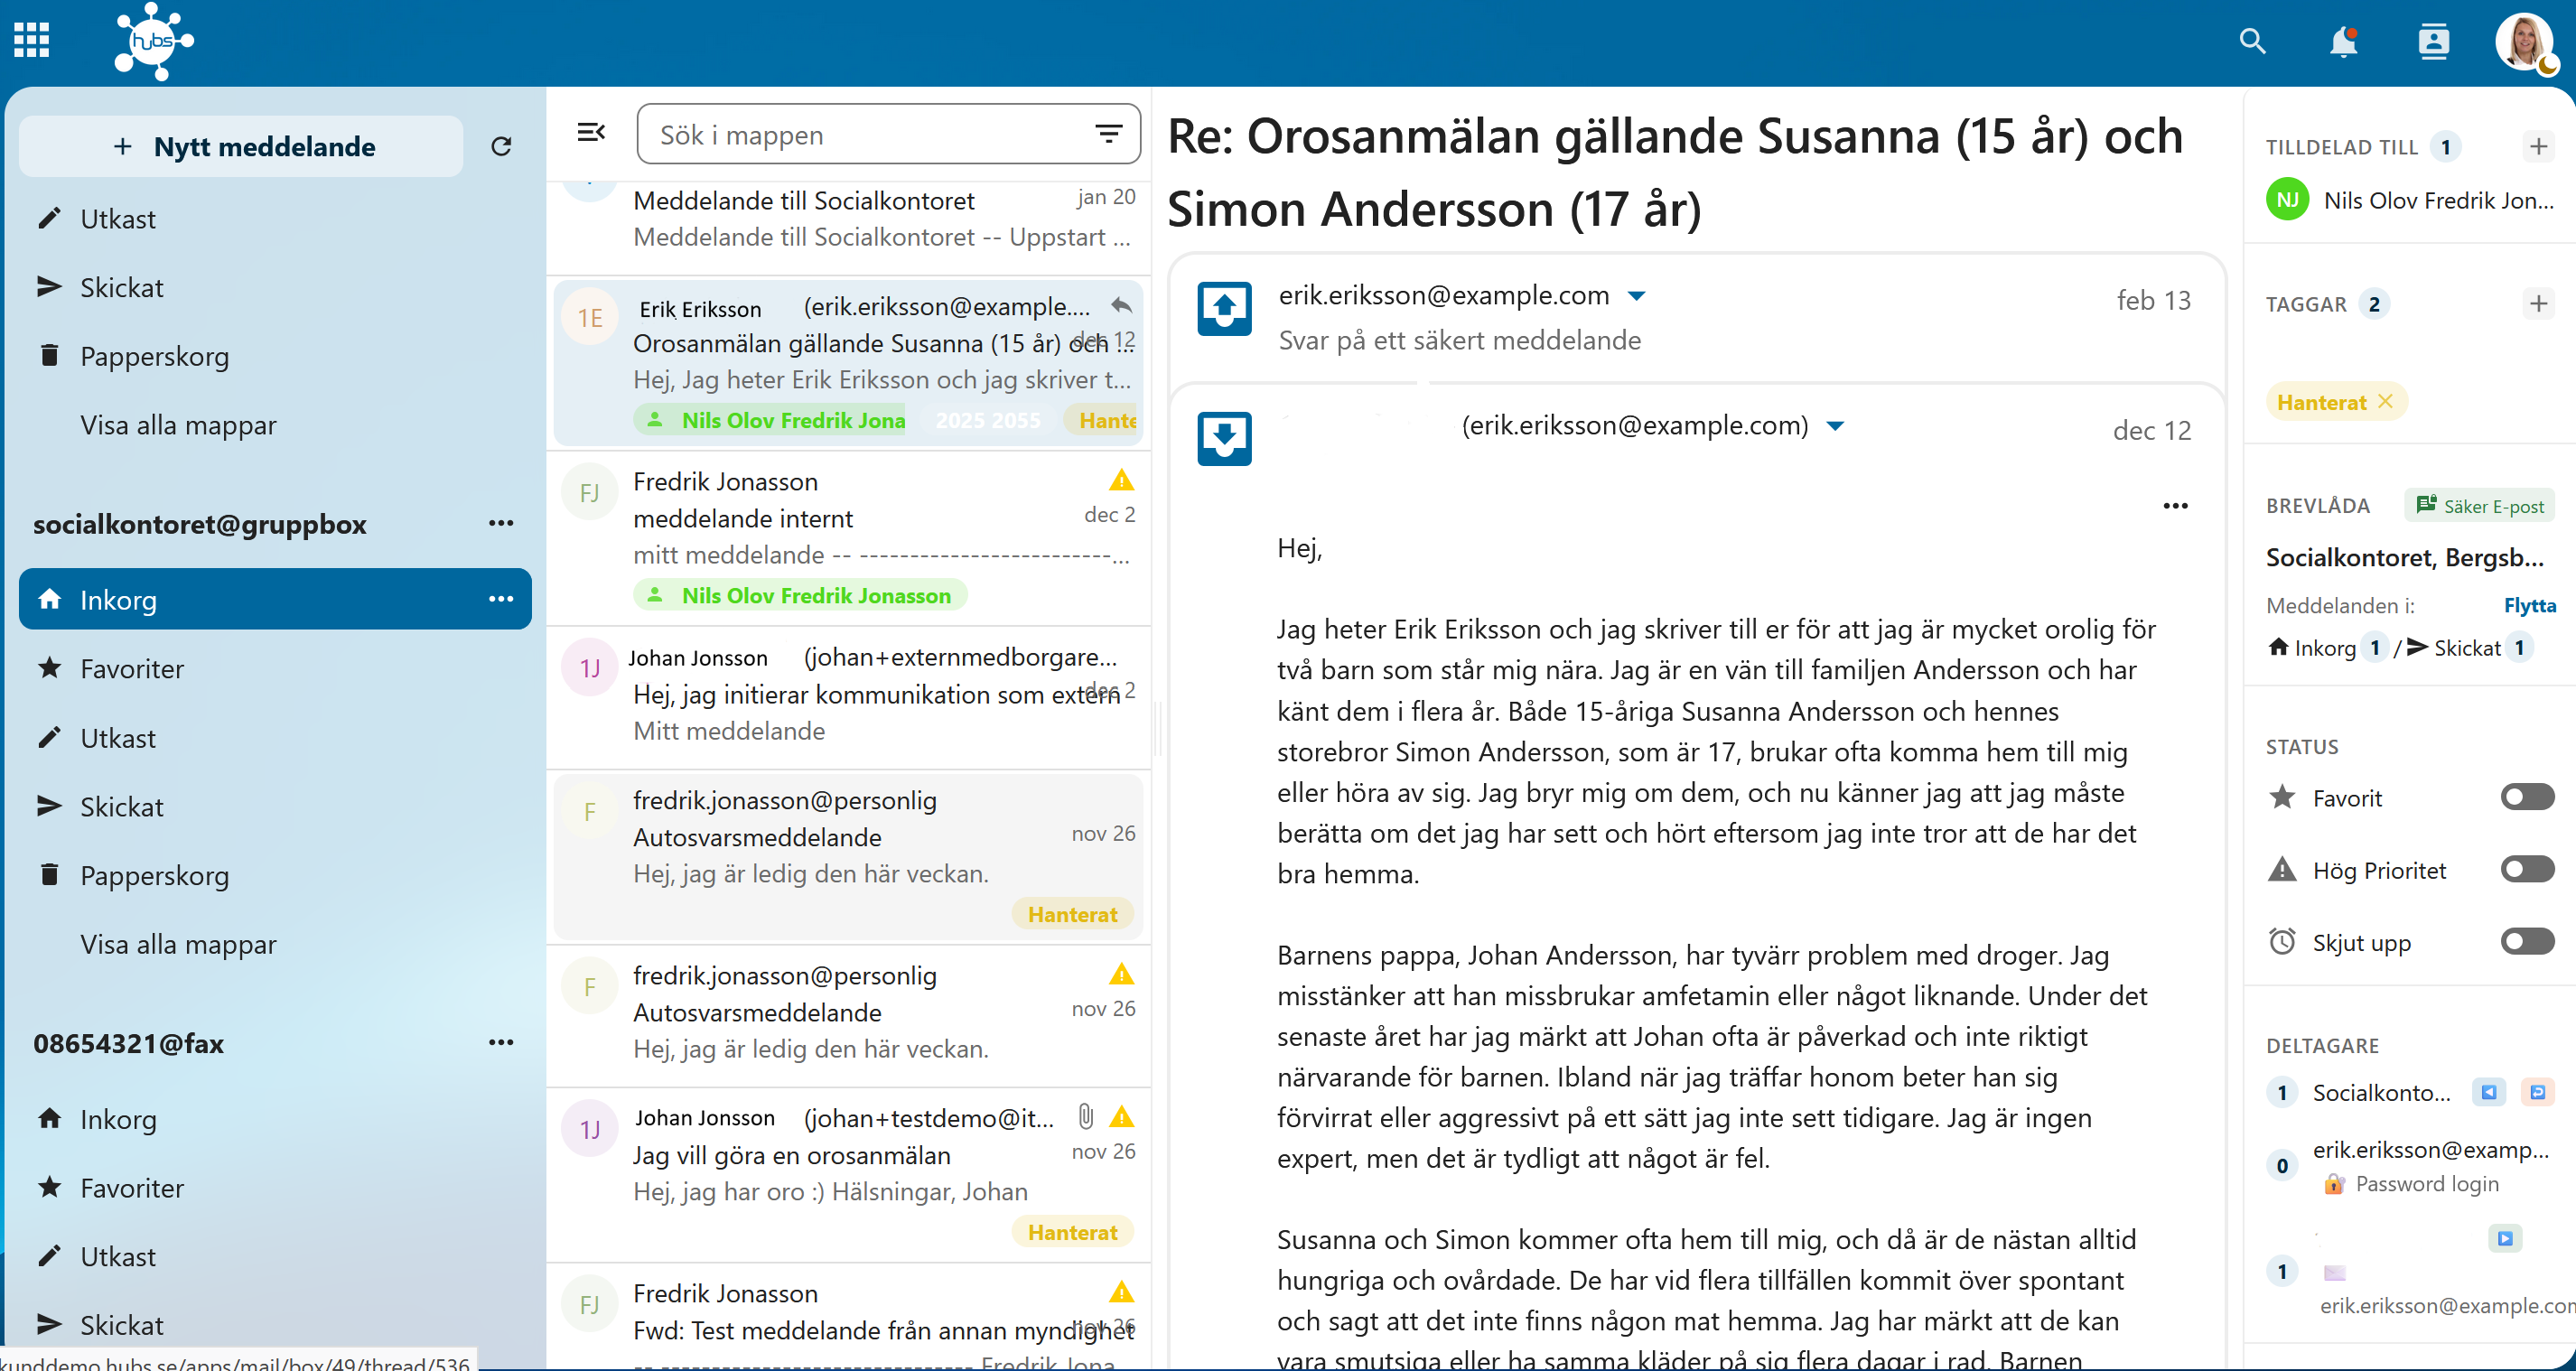This screenshot has width=2576, height=1371.
Task: Click Inkorg 1 under Meddelanden i
Action: click(2328, 648)
